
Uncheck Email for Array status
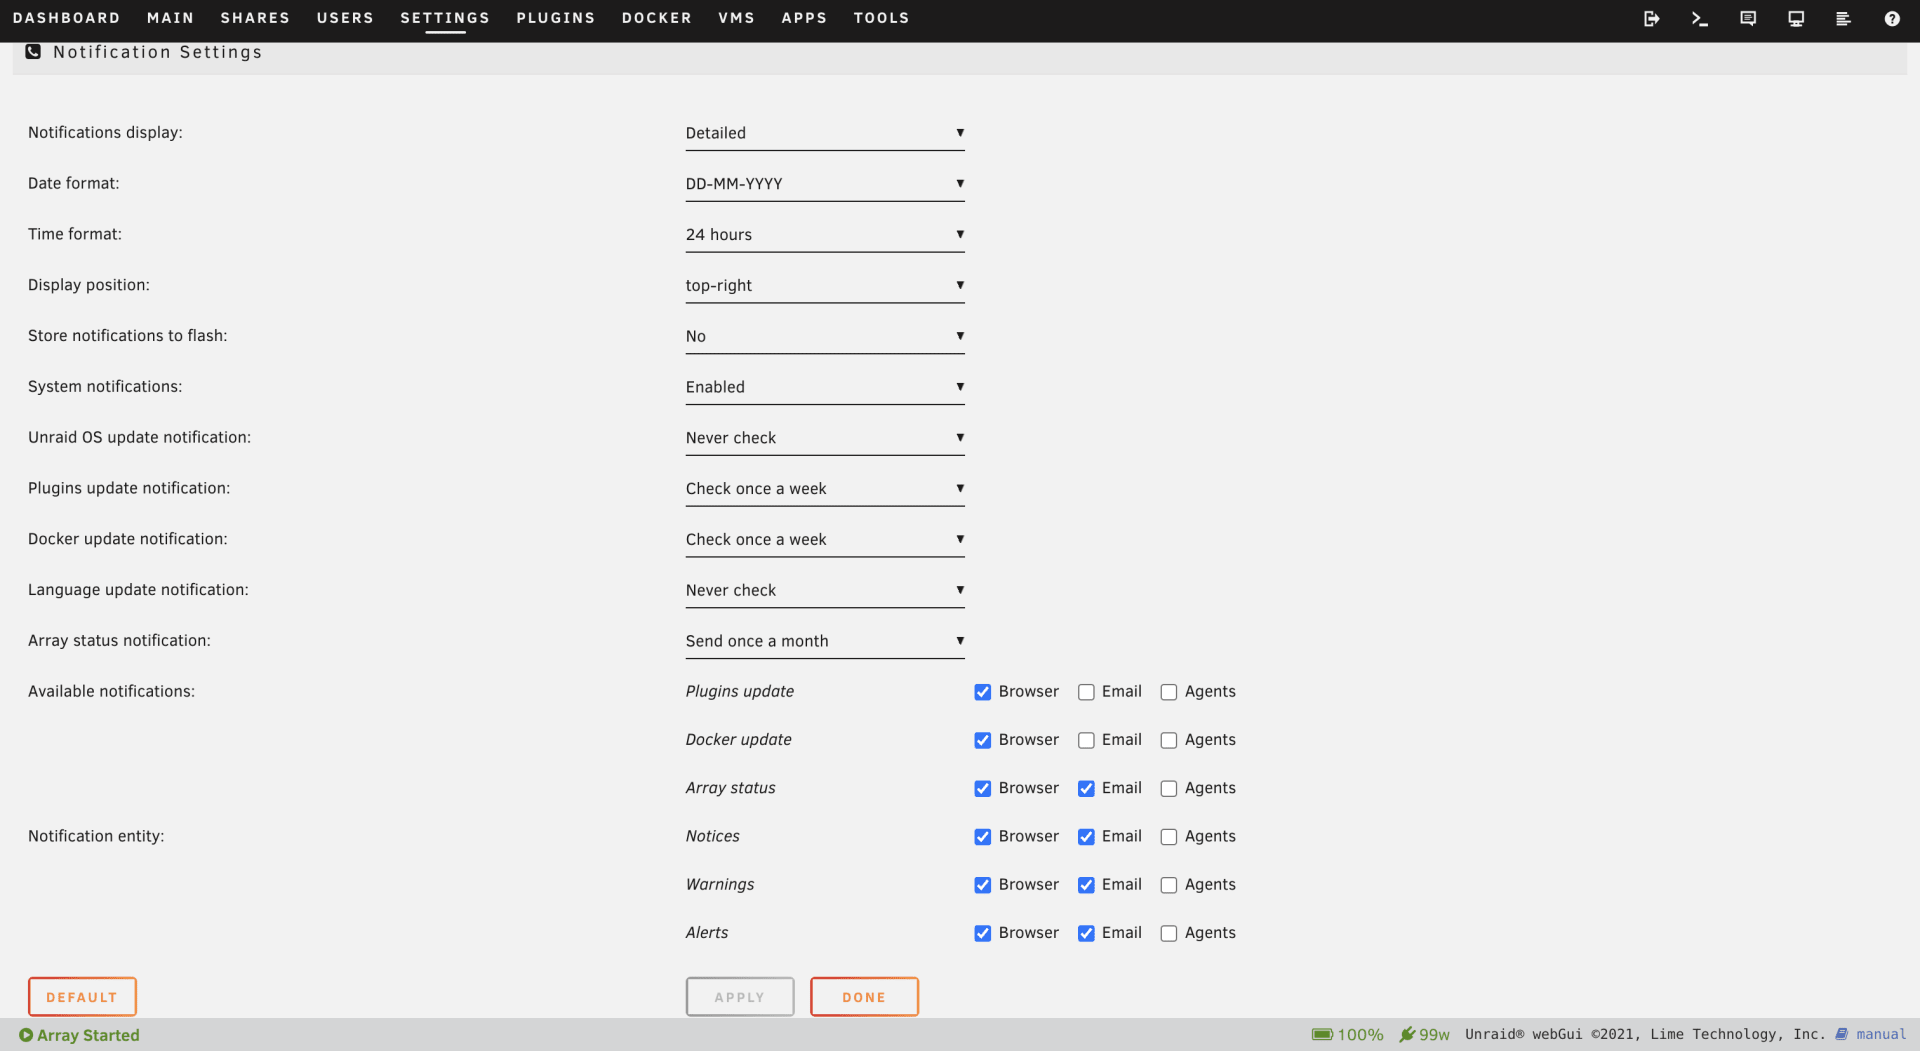[x=1086, y=788]
